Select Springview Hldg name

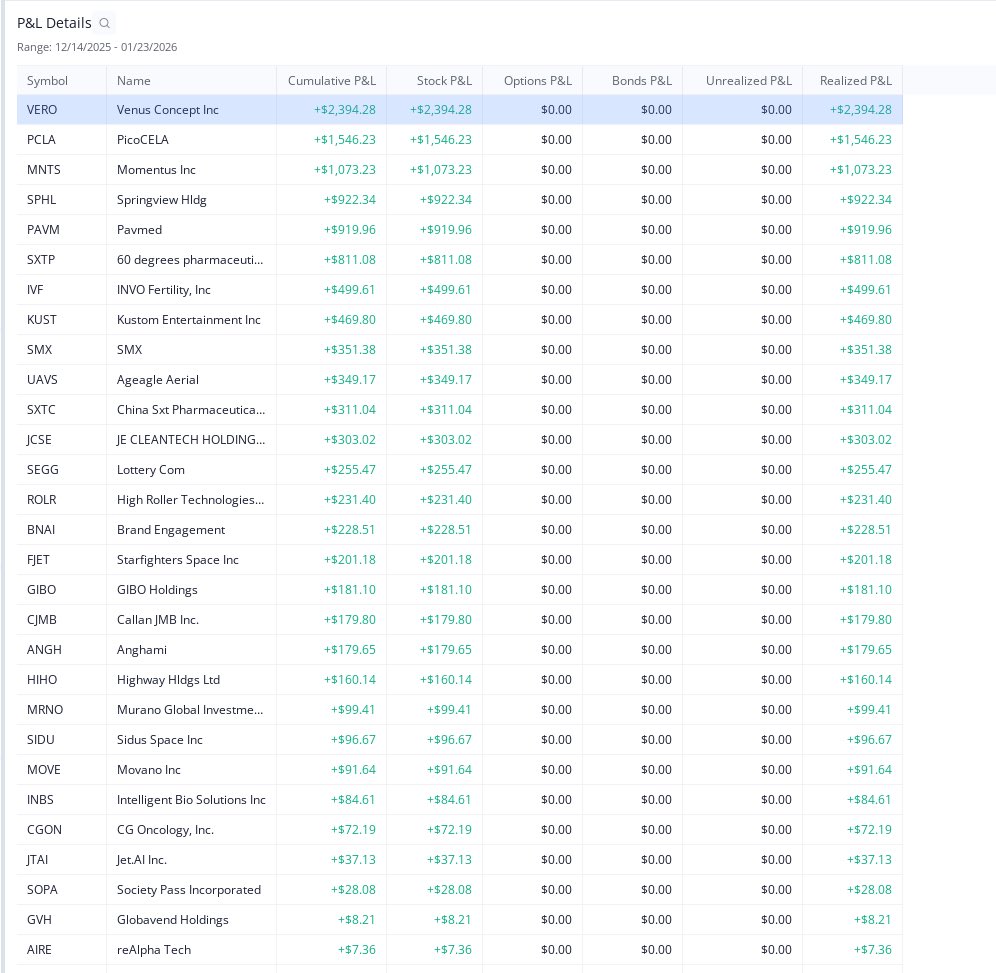[x=161, y=199]
